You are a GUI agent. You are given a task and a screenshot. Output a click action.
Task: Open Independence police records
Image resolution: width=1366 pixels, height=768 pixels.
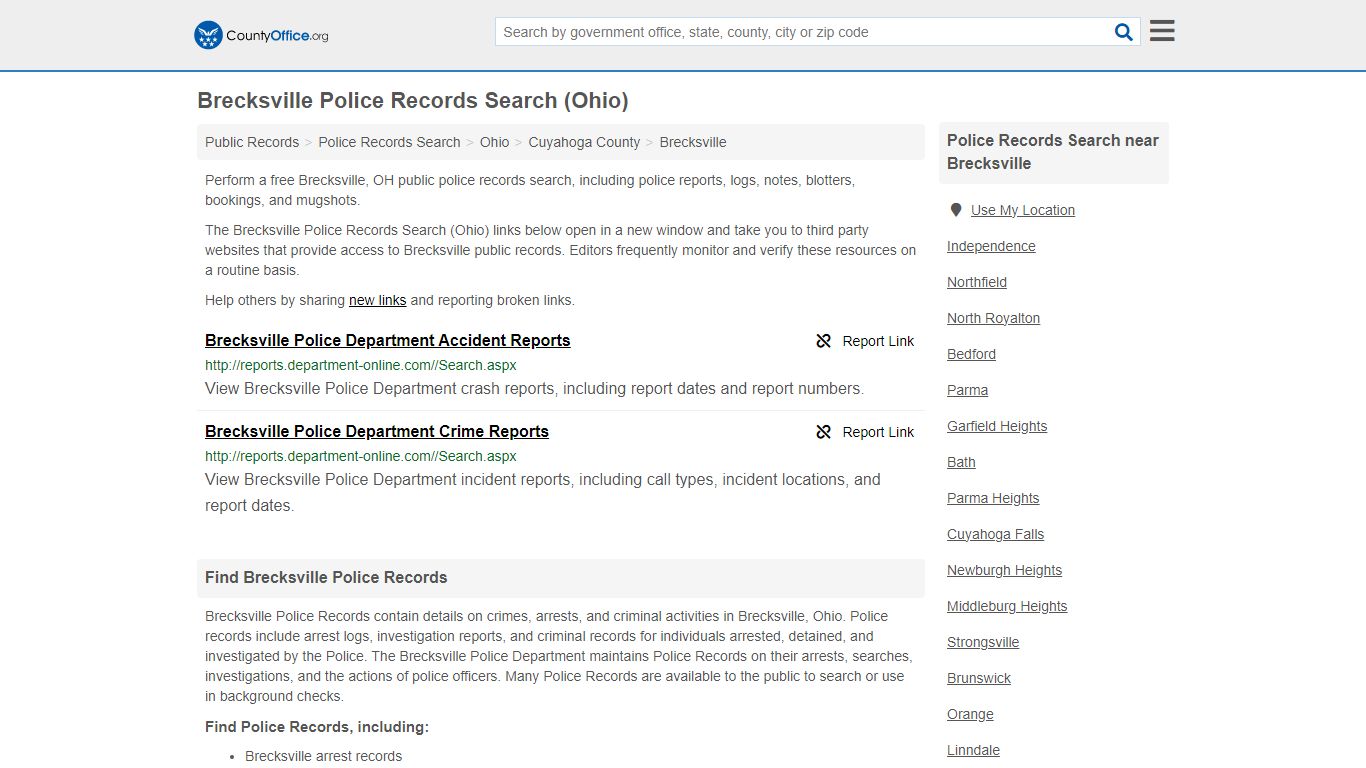point(991,246)
